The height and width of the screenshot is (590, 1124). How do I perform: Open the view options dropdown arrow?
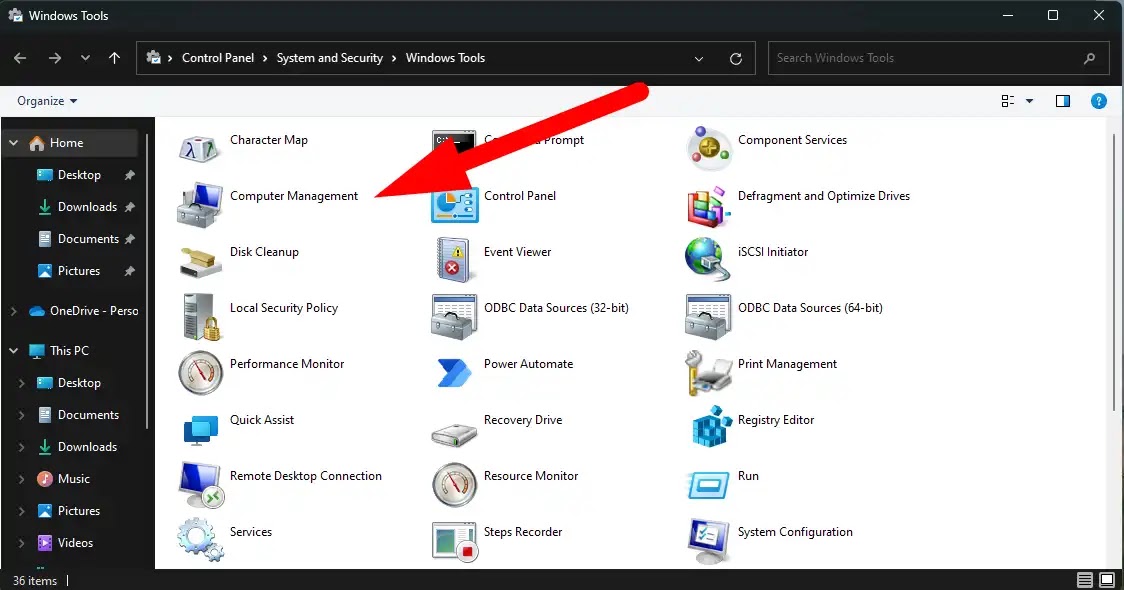pyautogui.click(x=1029, y=101)
